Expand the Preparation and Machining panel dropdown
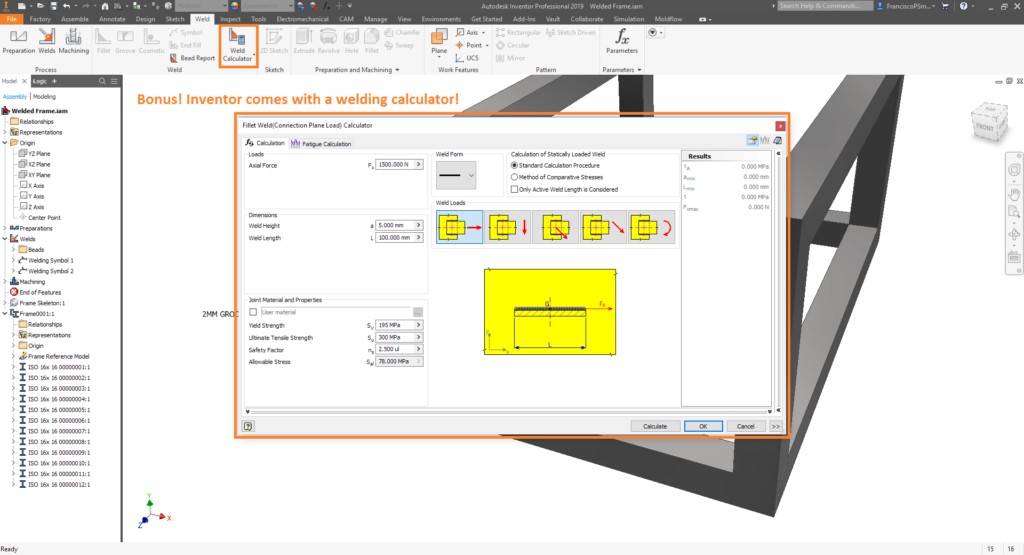 397,70
